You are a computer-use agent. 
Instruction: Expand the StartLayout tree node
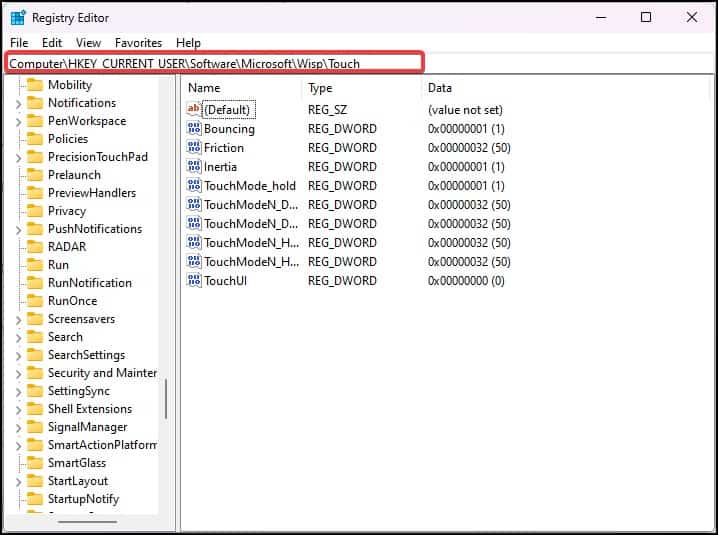pyautogui.click(x=18, y=482)
